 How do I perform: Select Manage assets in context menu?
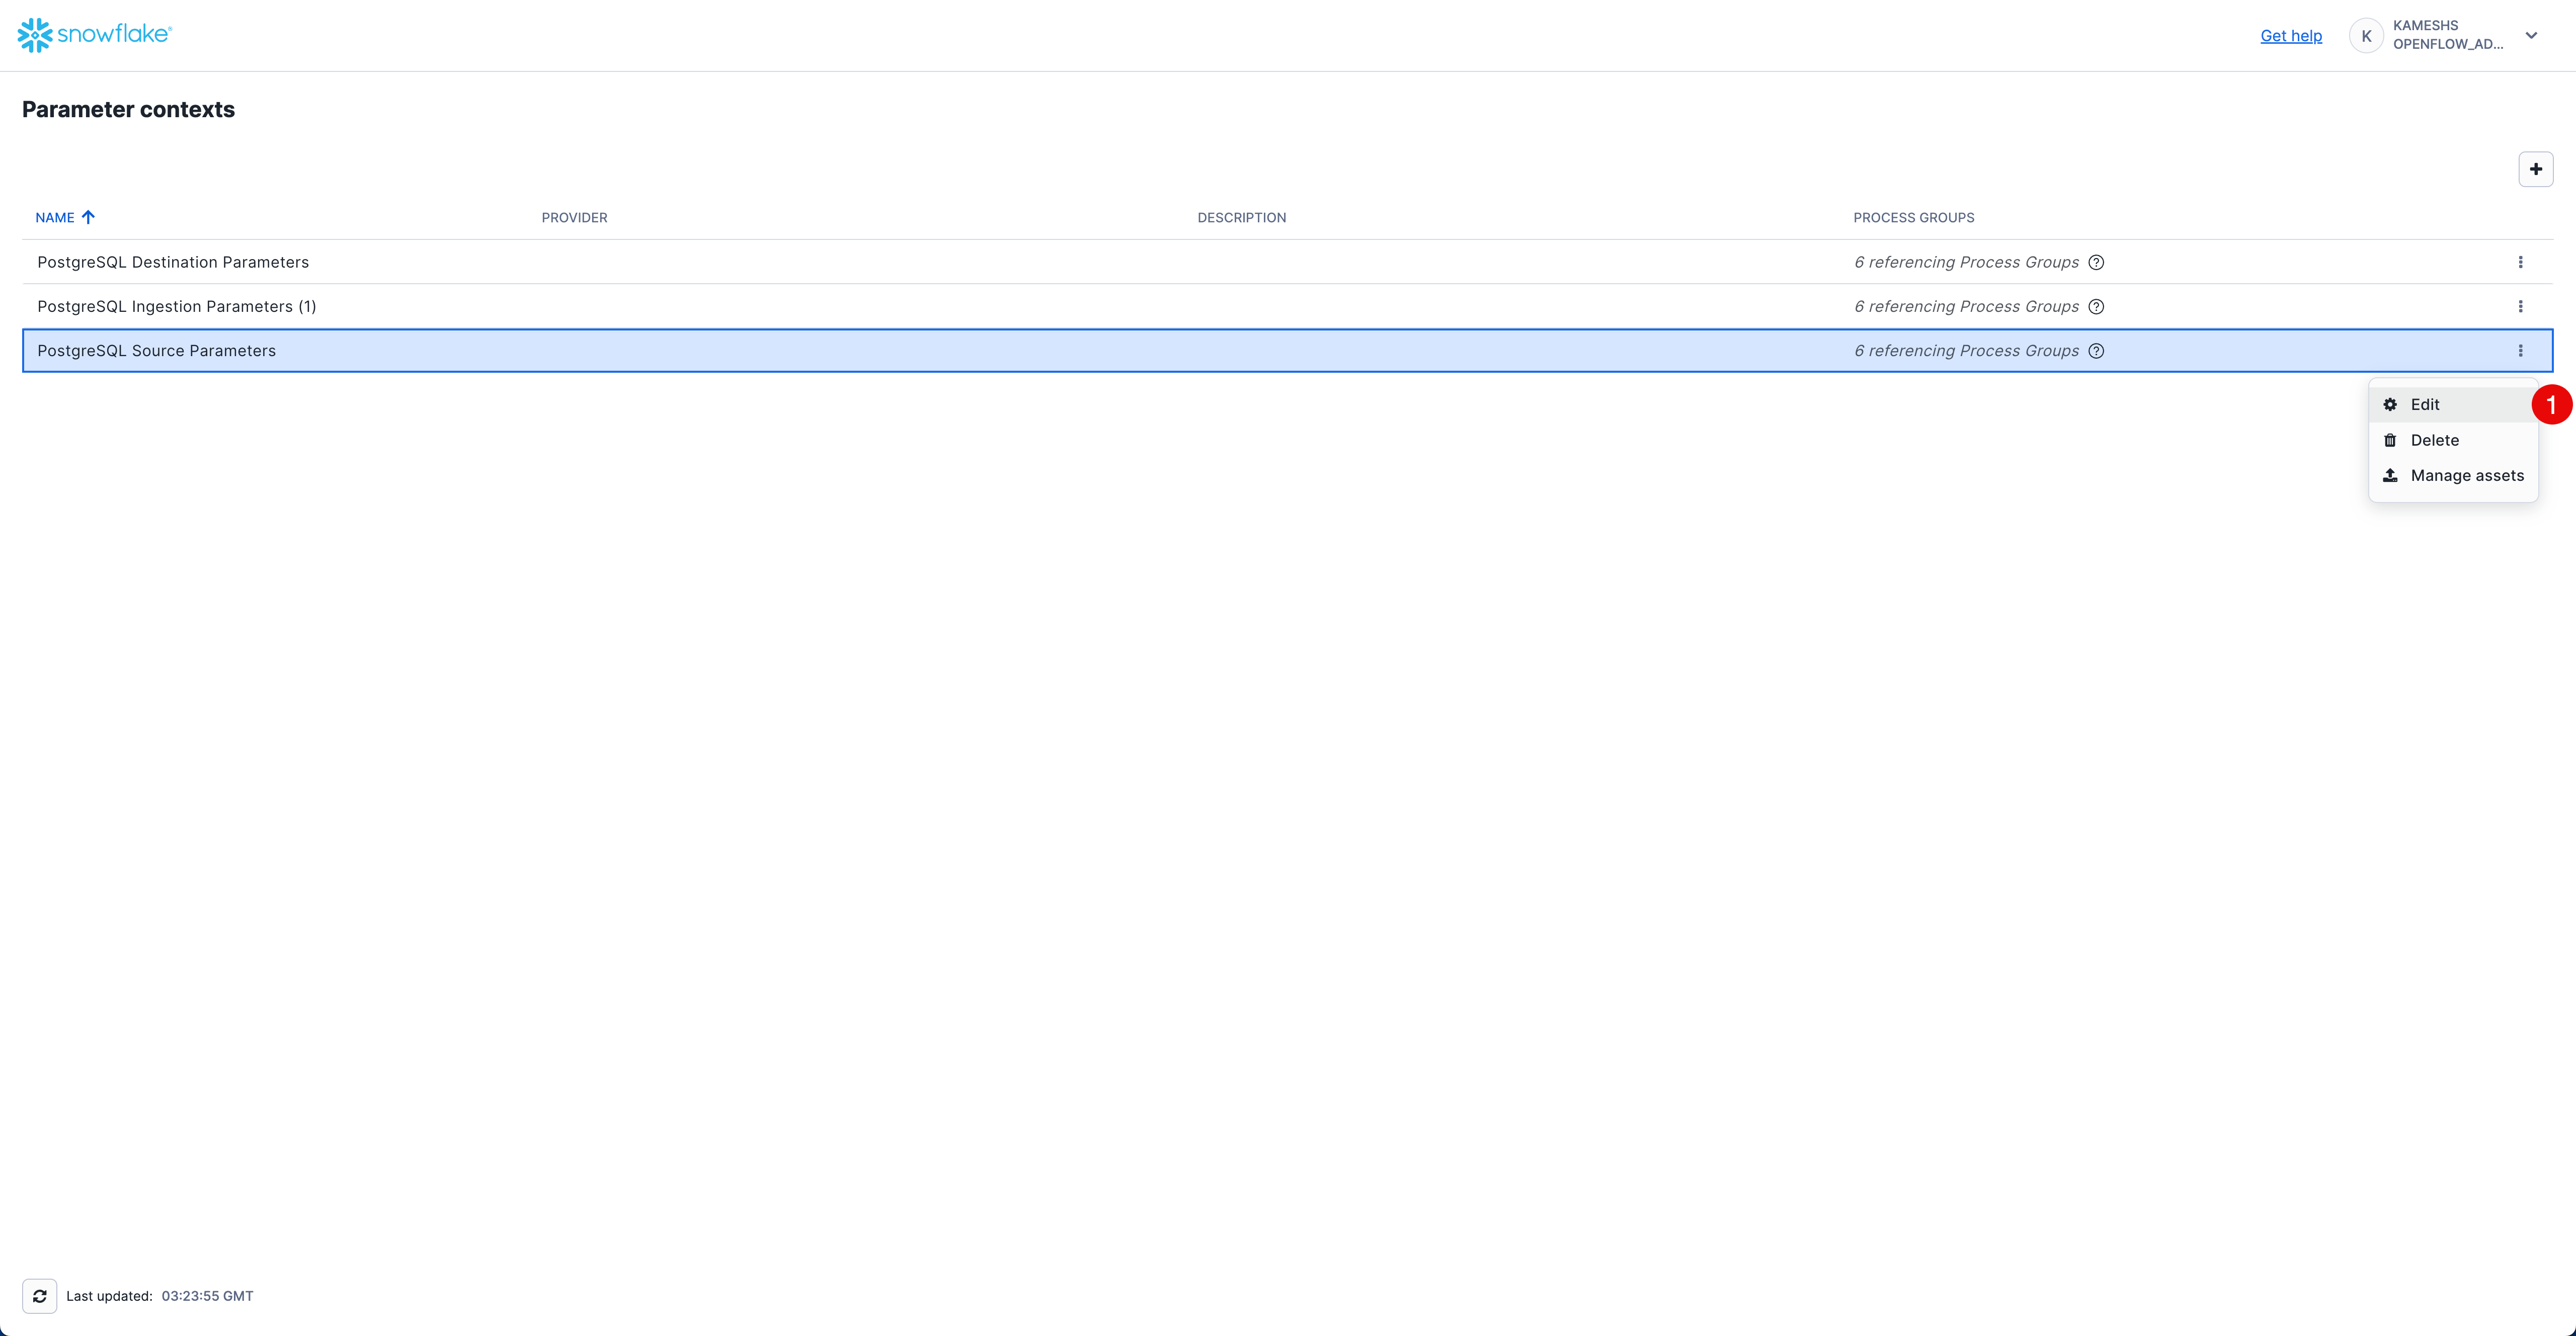pos(2466,475)
